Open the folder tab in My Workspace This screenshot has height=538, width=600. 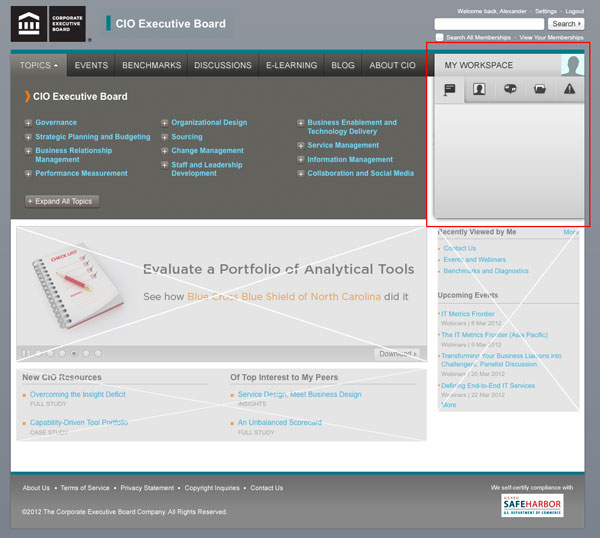point(540,89)
